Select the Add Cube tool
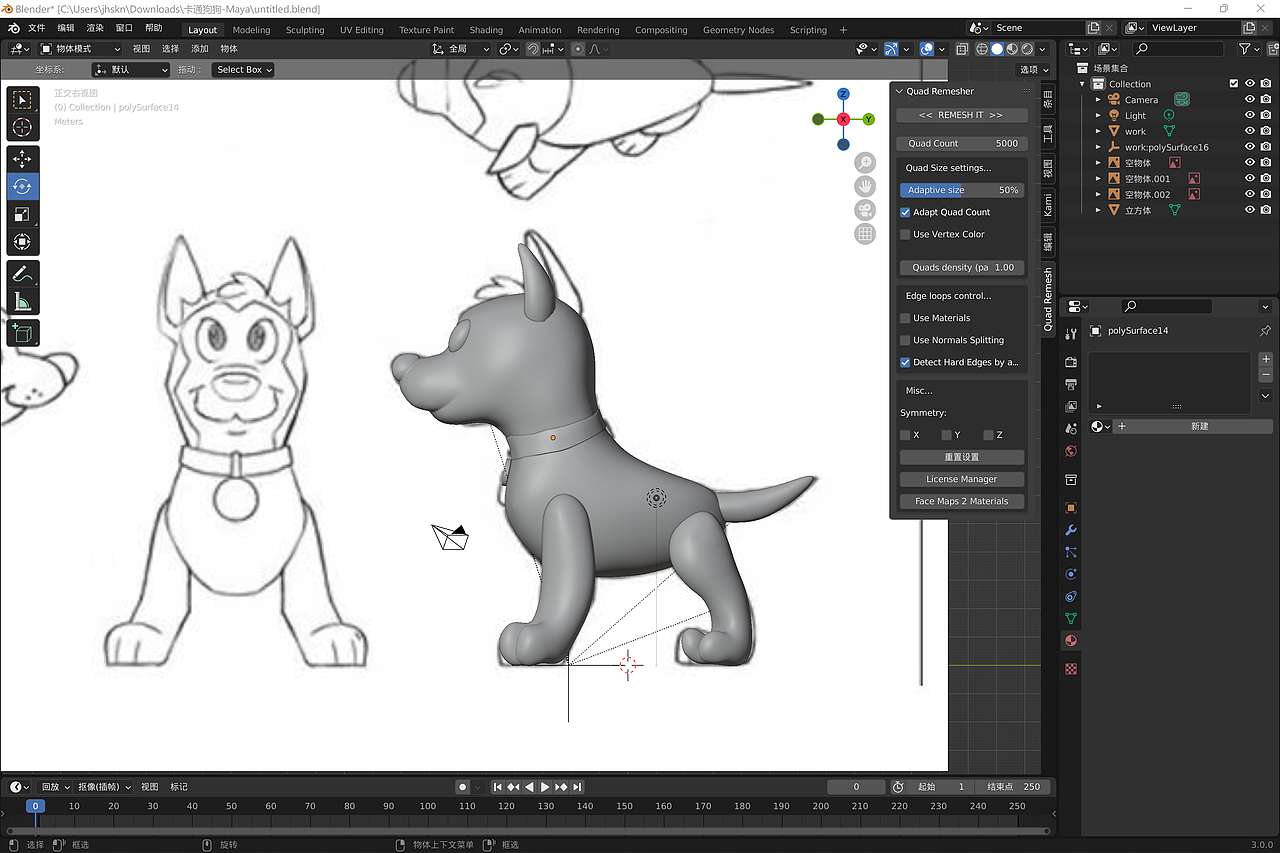1280x853 pixels. (x=23, y=334)
